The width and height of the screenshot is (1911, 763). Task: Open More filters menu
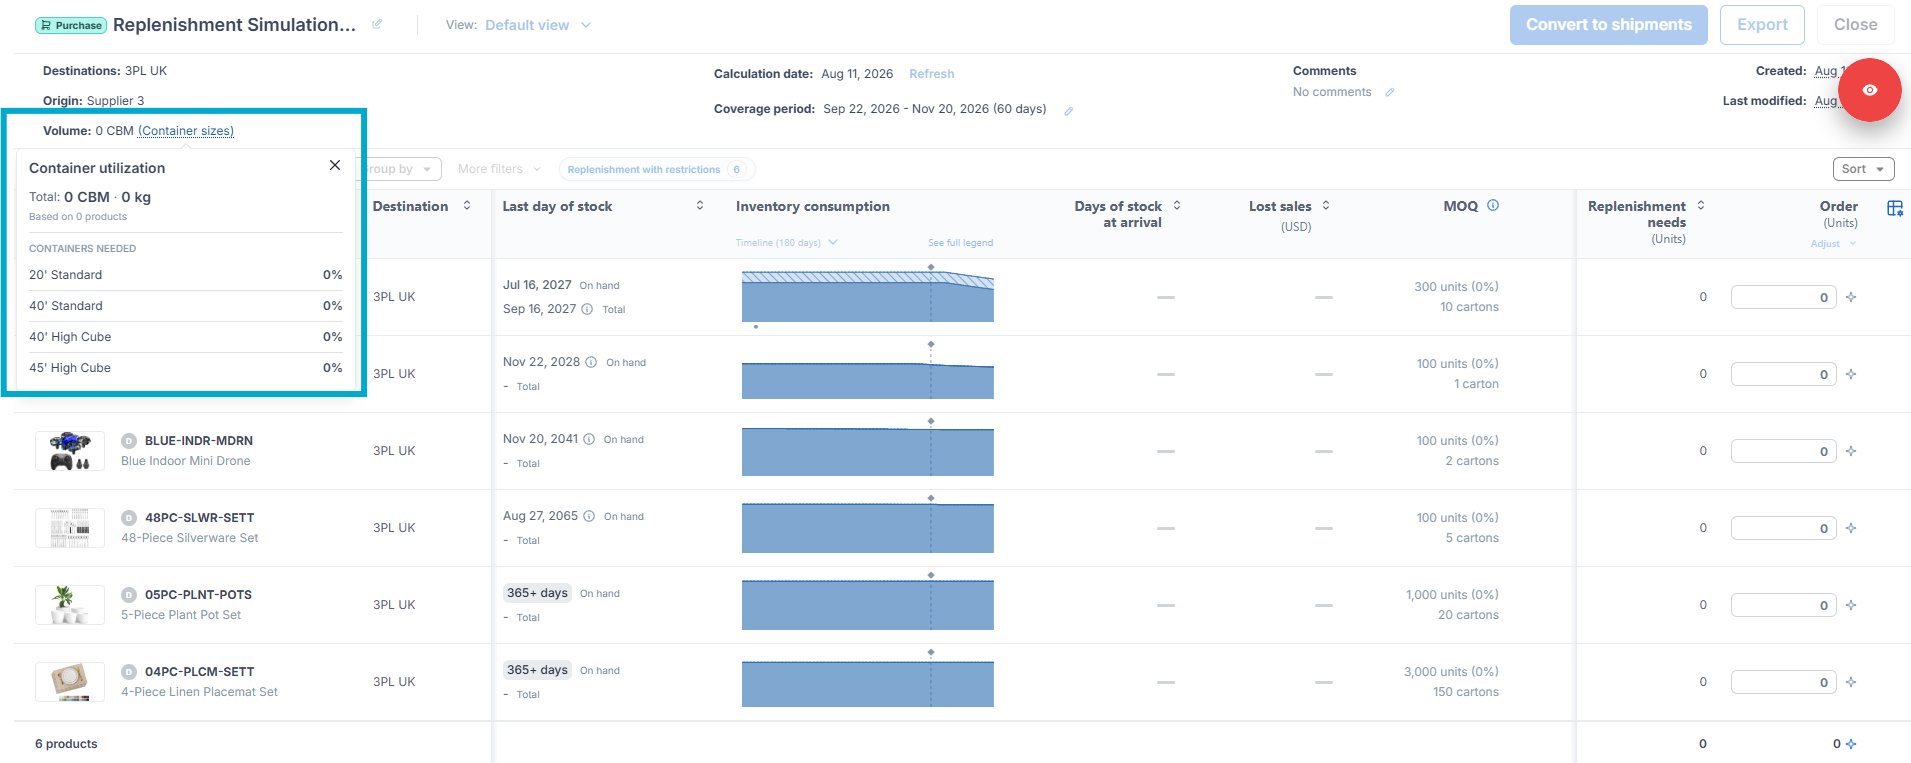(499, 169)
